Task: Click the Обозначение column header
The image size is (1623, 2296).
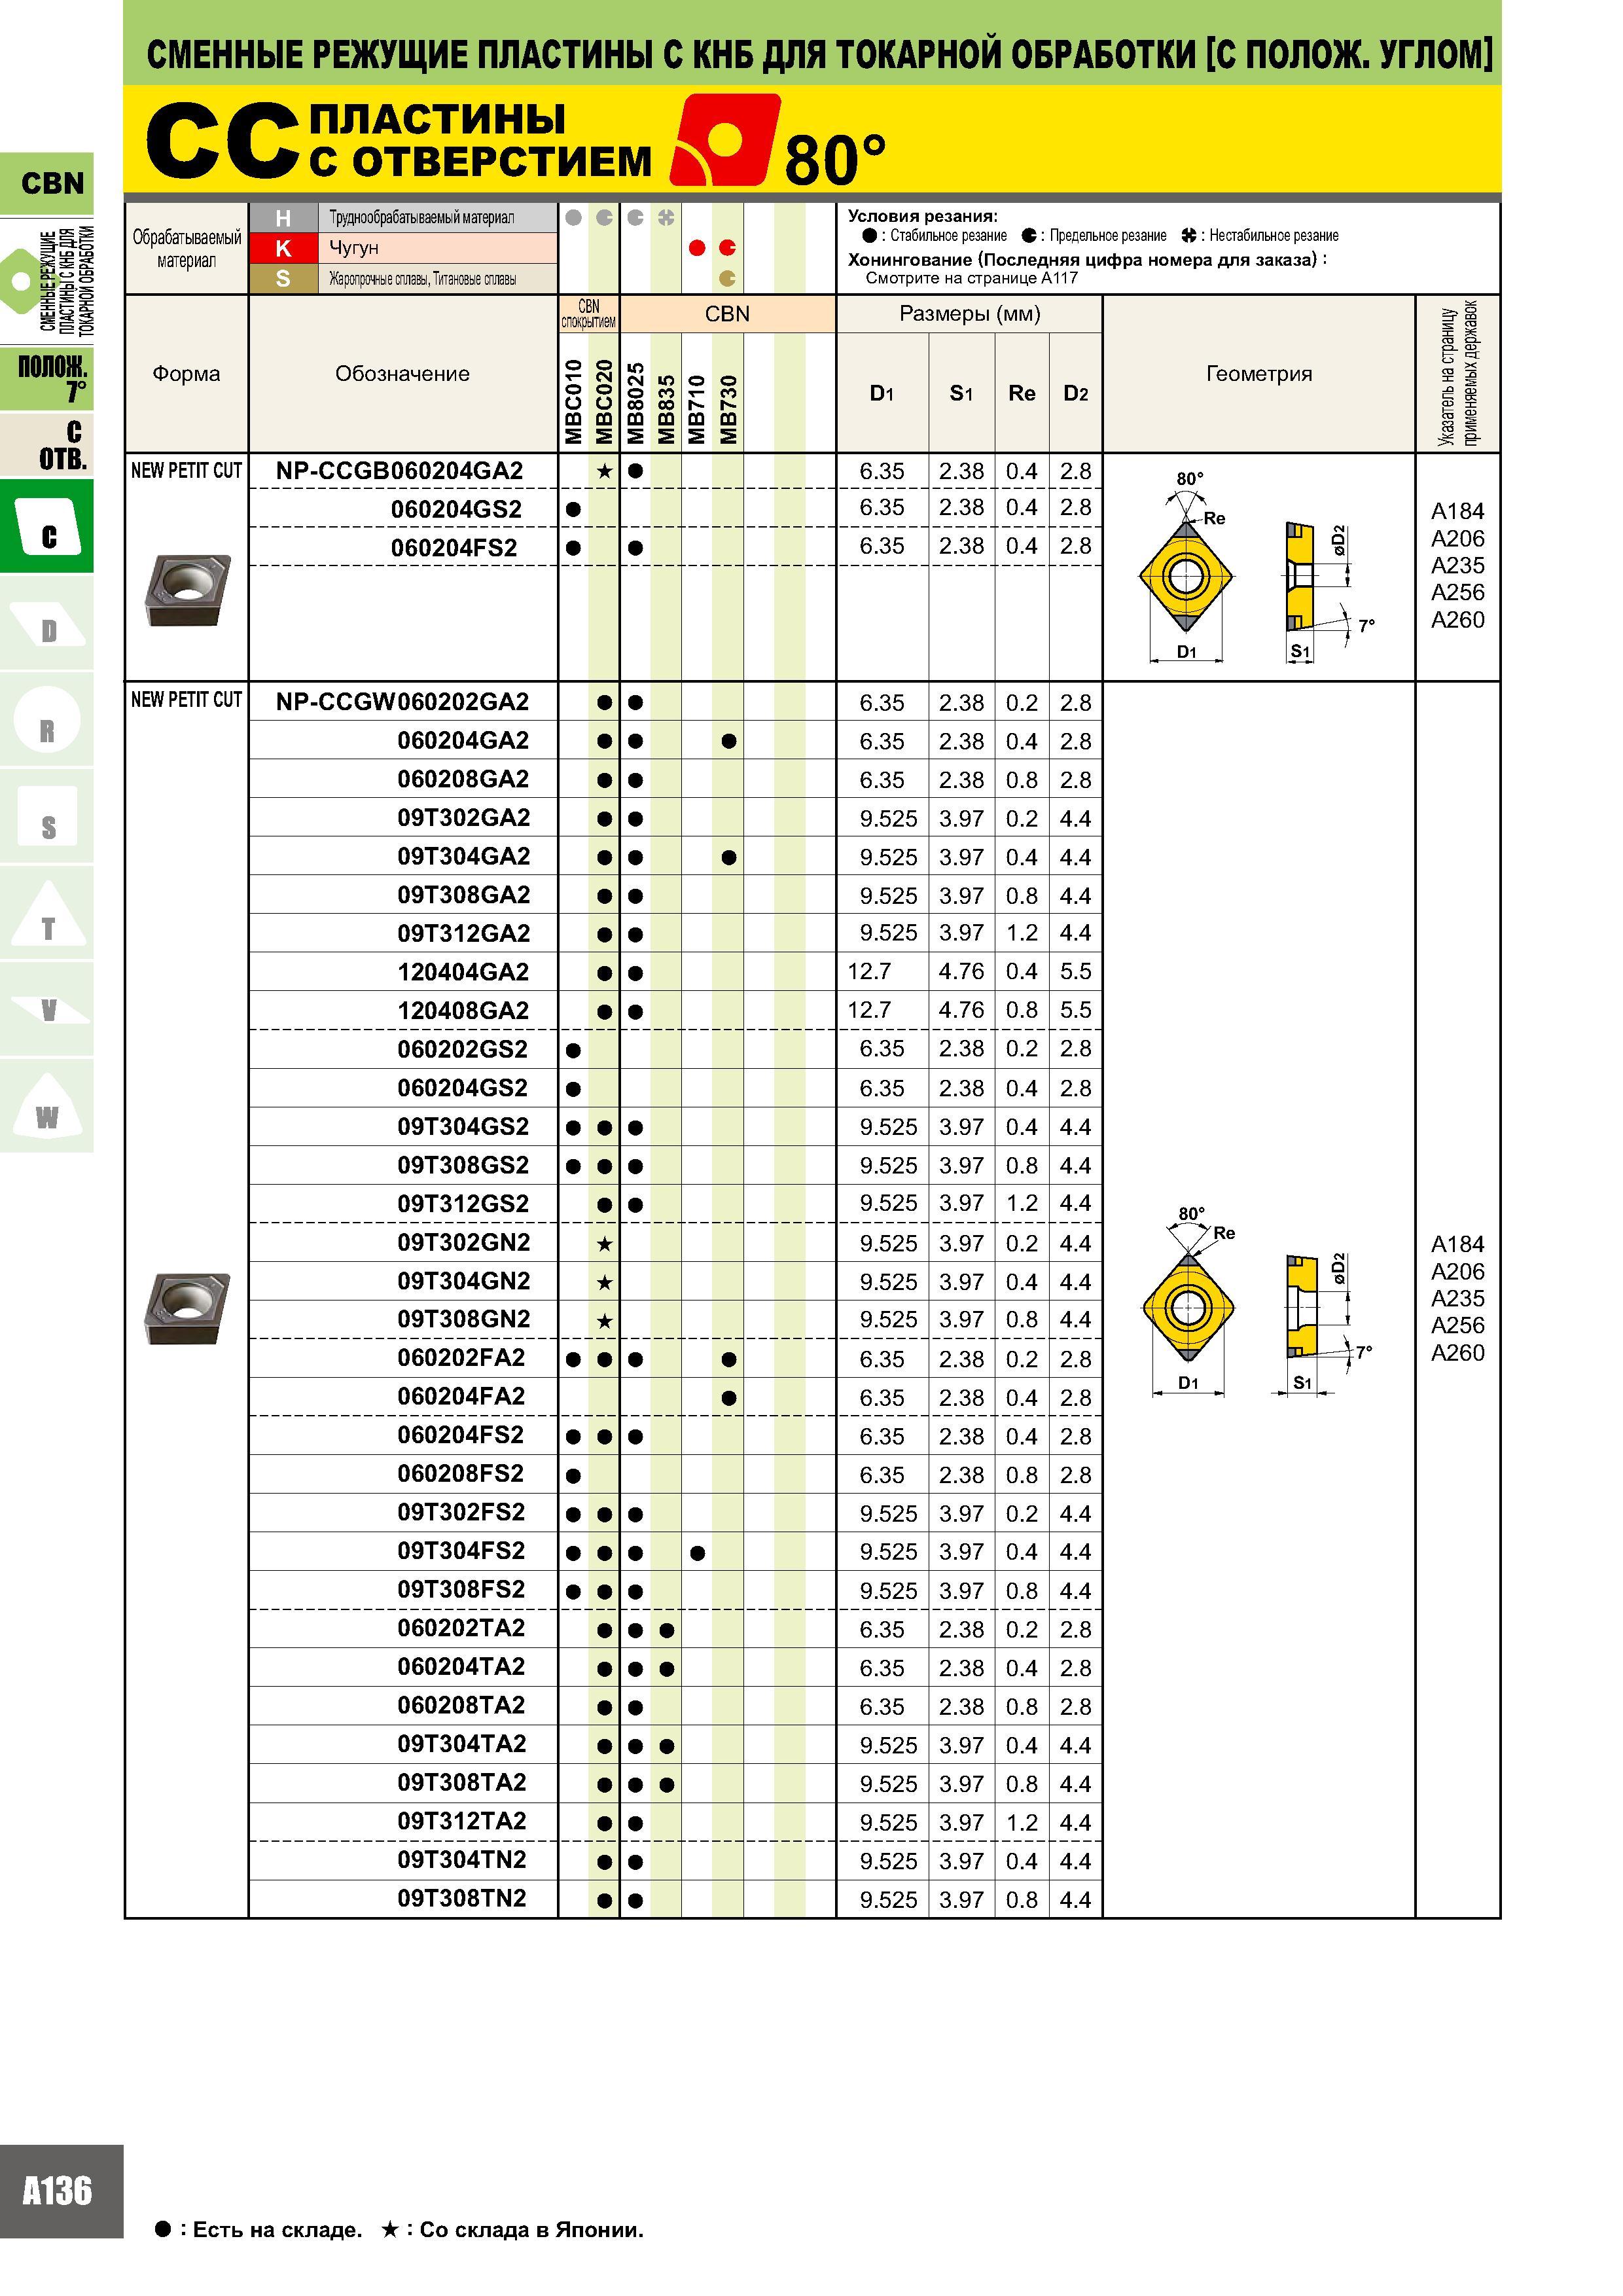Action: pyautogui.click(x=402, y=374)
